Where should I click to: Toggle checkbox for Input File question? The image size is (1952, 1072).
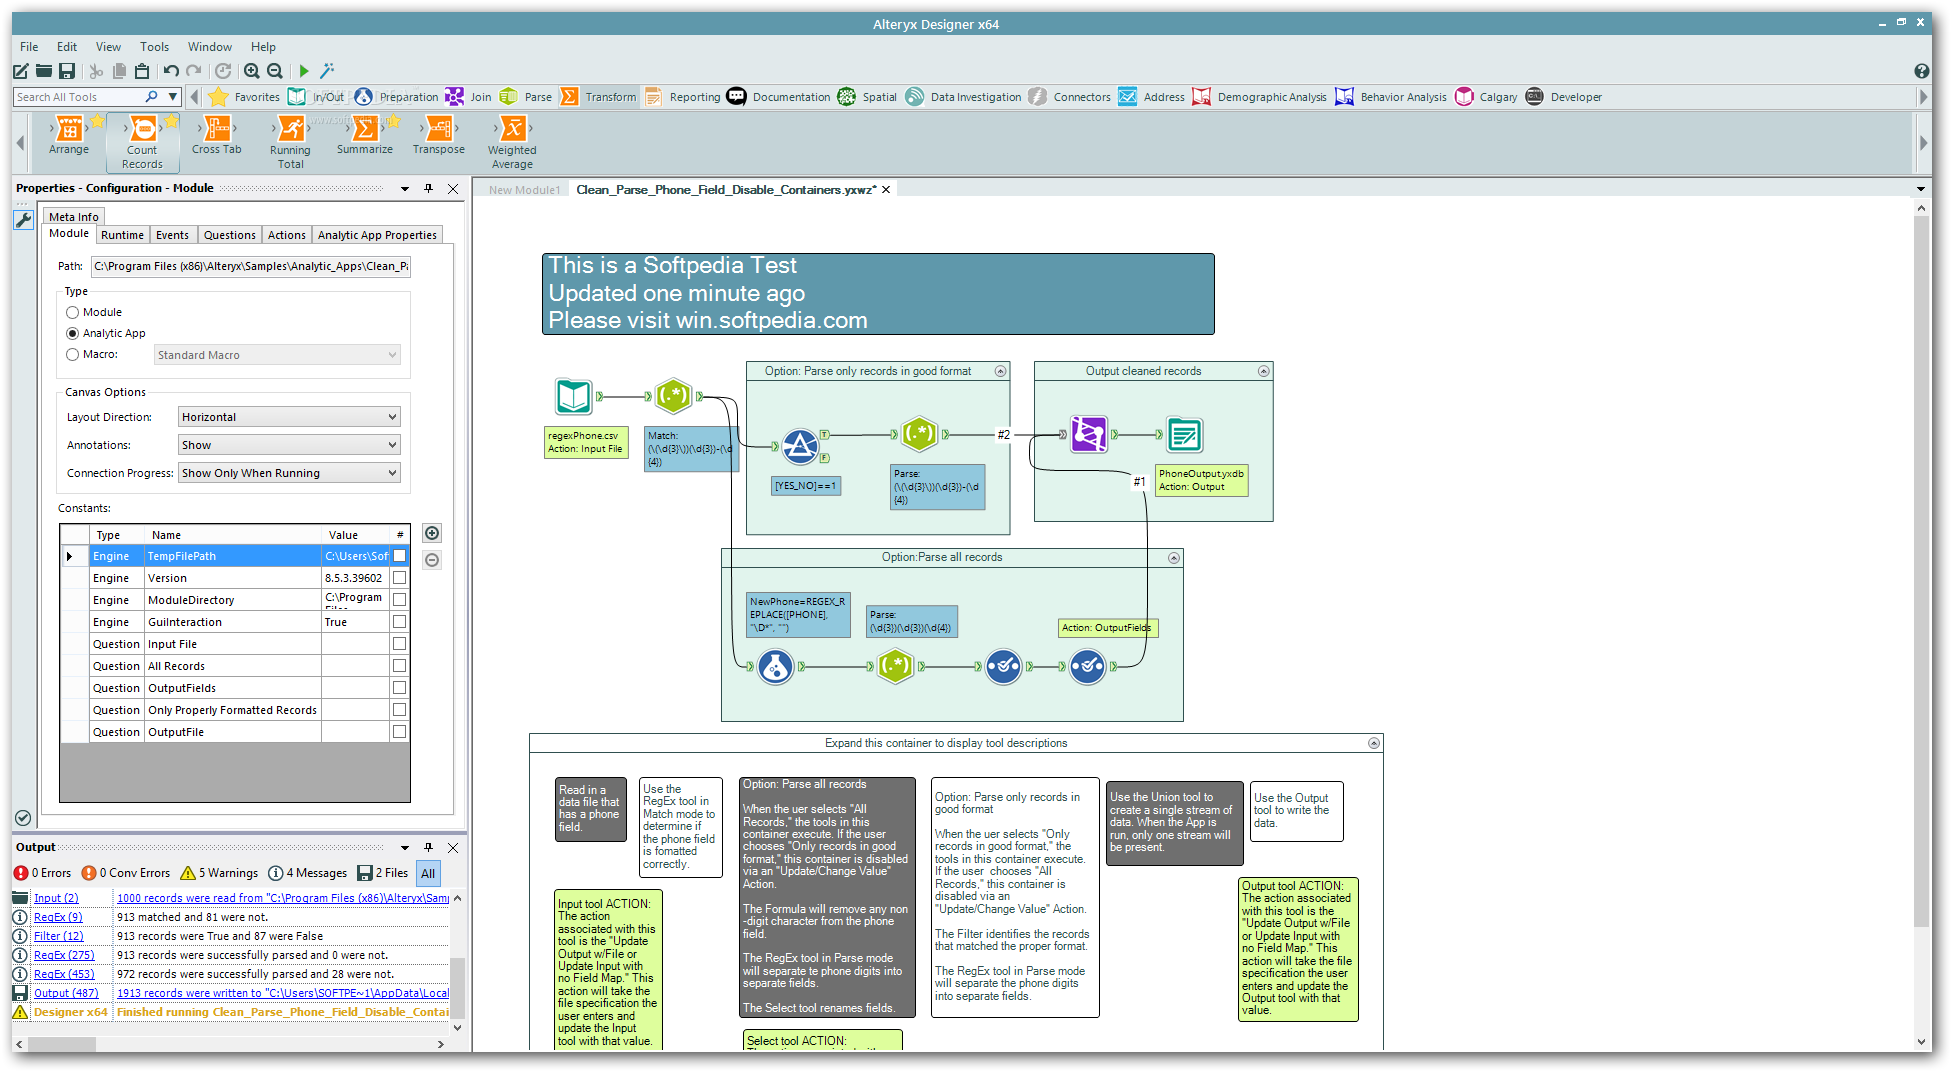(399, 644)
